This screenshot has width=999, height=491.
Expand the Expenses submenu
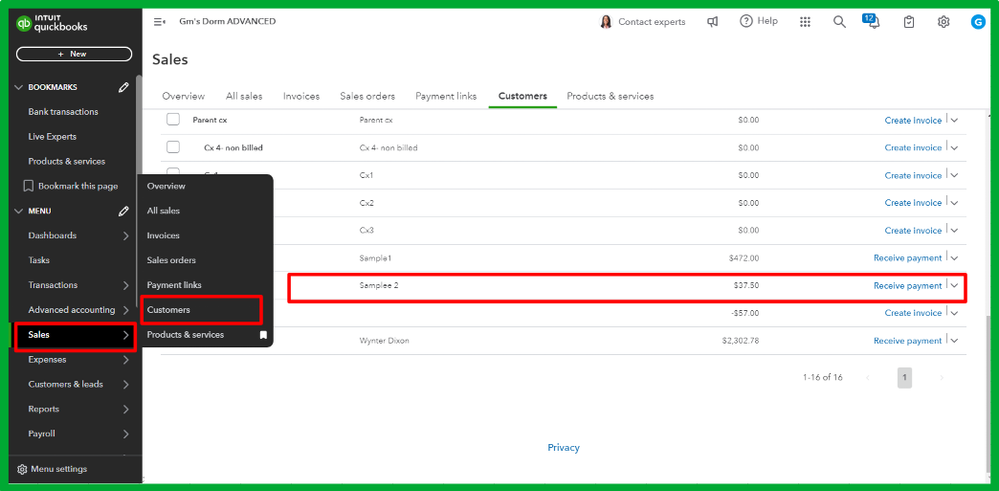click(126, 360)
